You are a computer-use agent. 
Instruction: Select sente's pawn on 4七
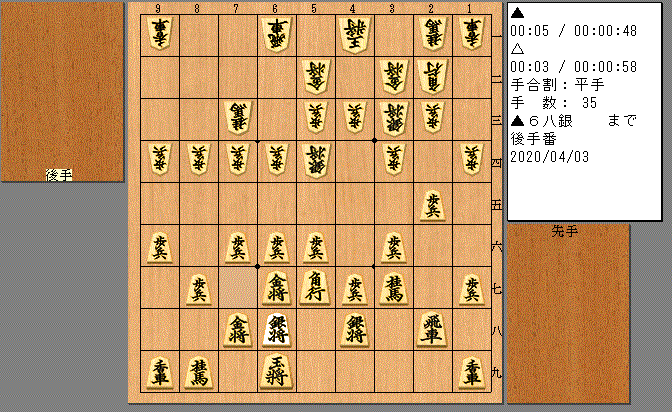click(354, 288)
